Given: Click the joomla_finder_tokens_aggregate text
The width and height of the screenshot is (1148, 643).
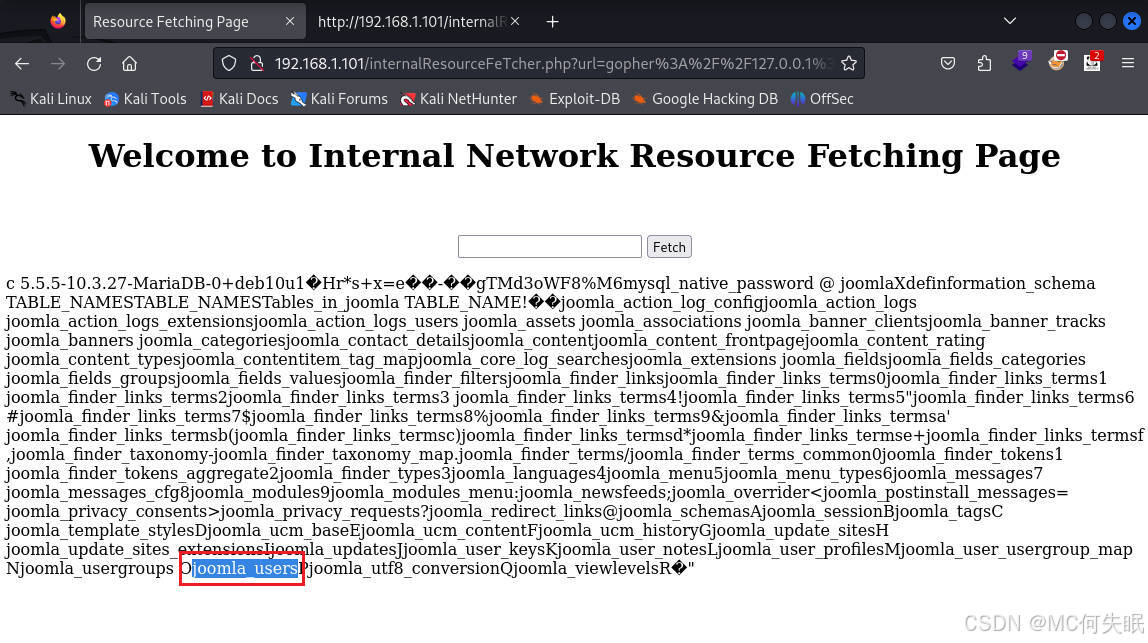Looking at the screenshot, I should [x=138, y=473].
